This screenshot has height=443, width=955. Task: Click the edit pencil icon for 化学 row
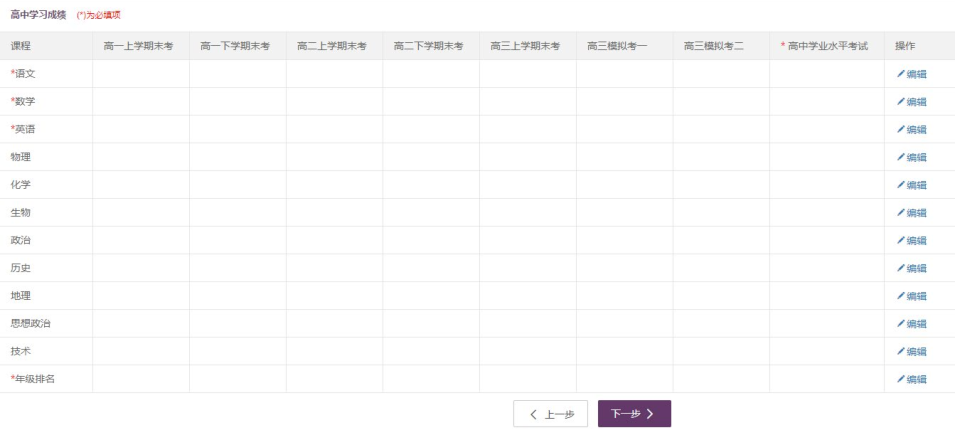[900, 185]
